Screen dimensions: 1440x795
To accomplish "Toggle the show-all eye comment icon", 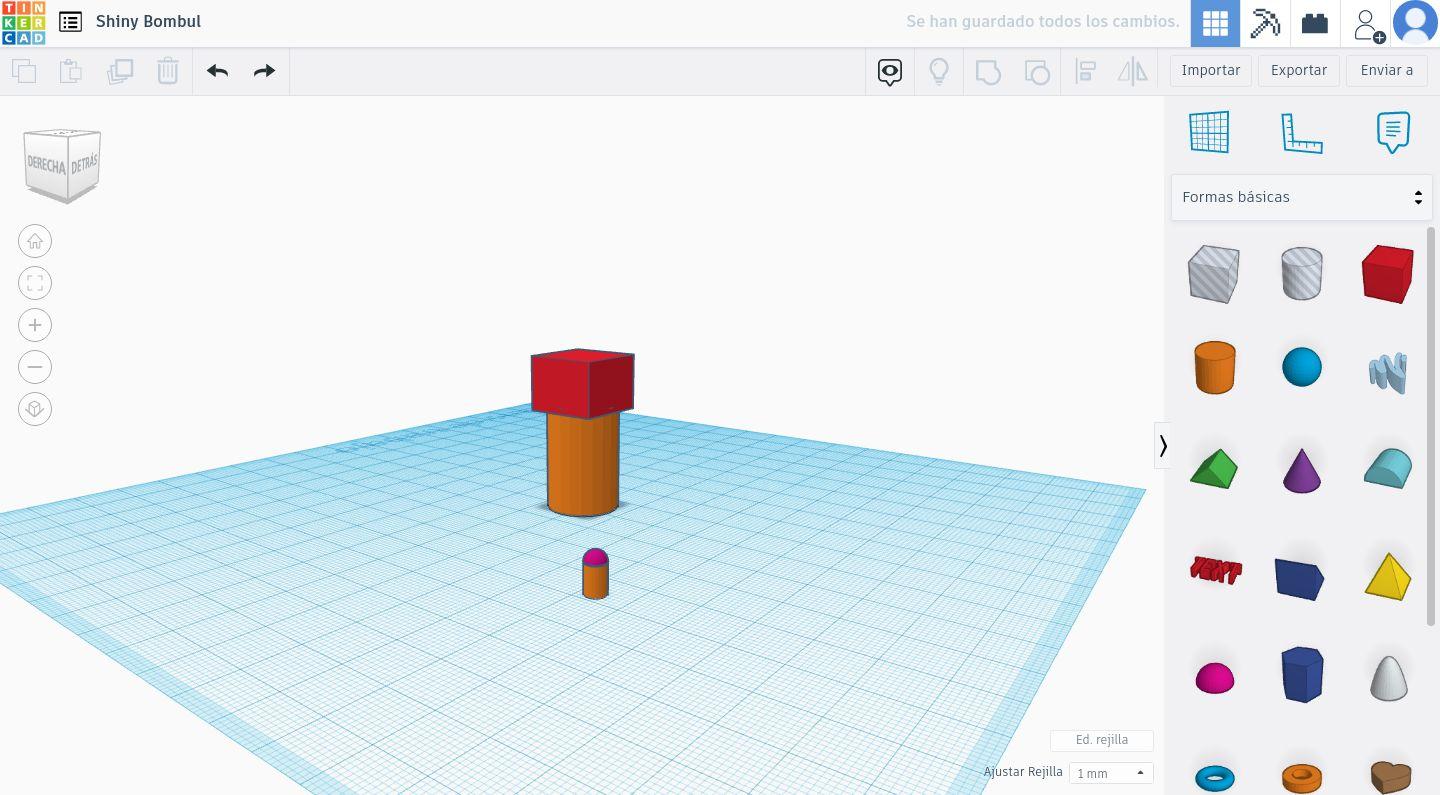I will coord(890,71).
